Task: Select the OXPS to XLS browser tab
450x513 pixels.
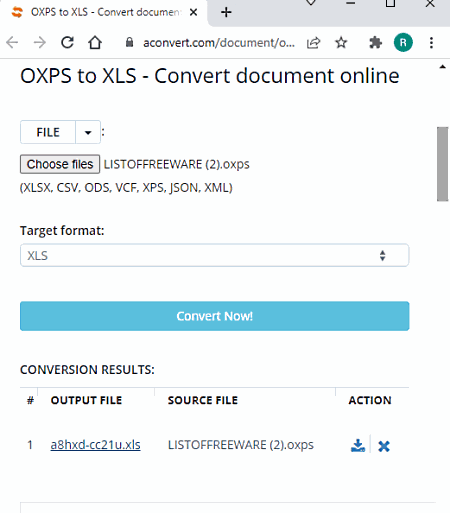Action: pyautogui.click(x=103, y=13)
